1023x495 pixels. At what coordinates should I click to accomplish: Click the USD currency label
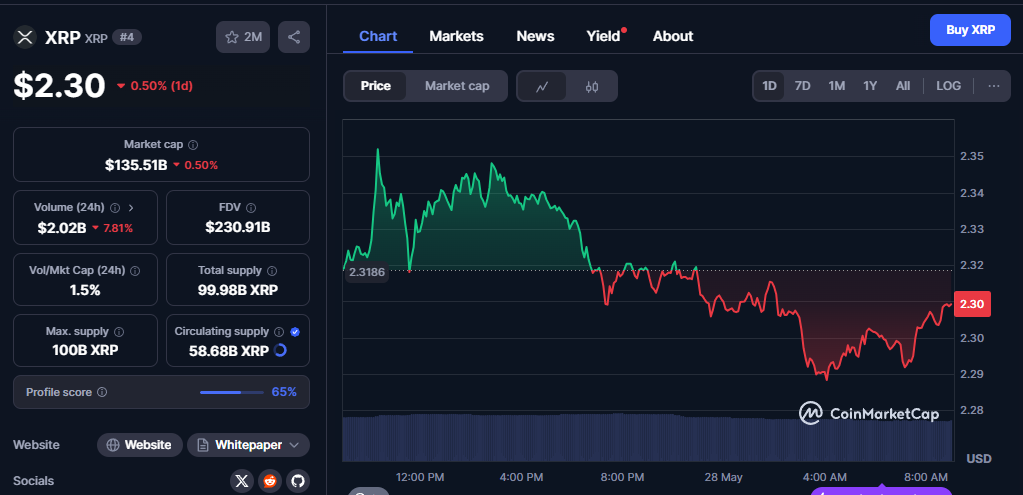click(979, 458)
